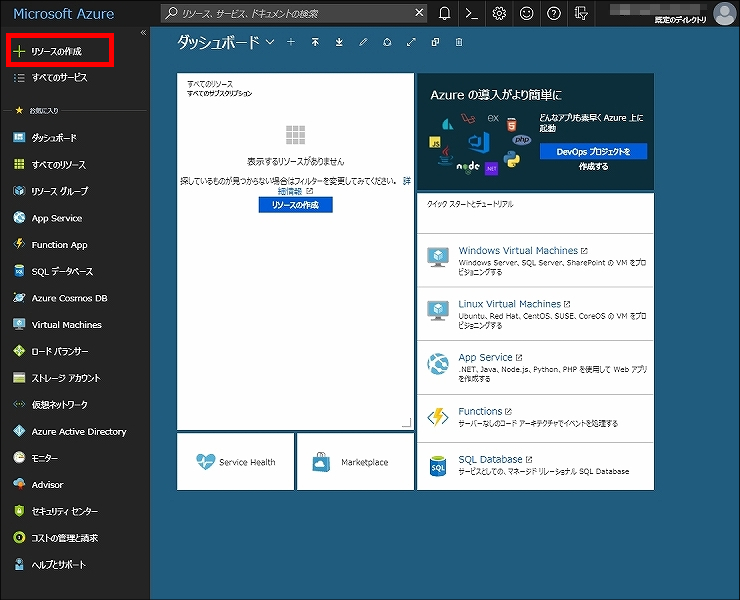Viewport: 740px width, 600px height.
Task: Open SQL Database quickstart link
Action: coord(490,459)
